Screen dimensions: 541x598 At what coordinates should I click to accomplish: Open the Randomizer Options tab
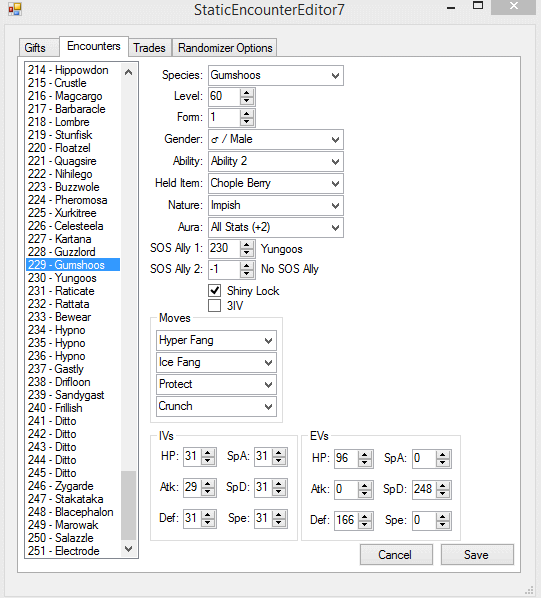(x=225, y=48)
